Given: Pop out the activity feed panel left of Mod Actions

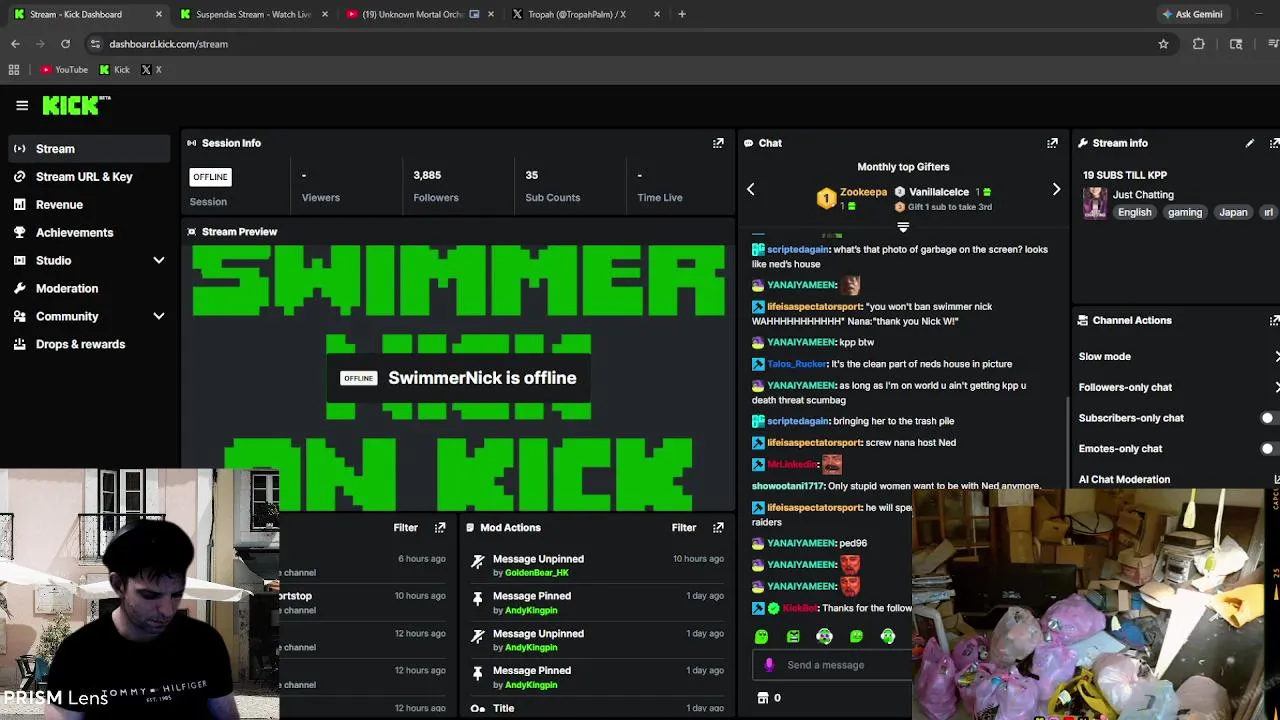Looking at the screenshot, I should point(440,527).
